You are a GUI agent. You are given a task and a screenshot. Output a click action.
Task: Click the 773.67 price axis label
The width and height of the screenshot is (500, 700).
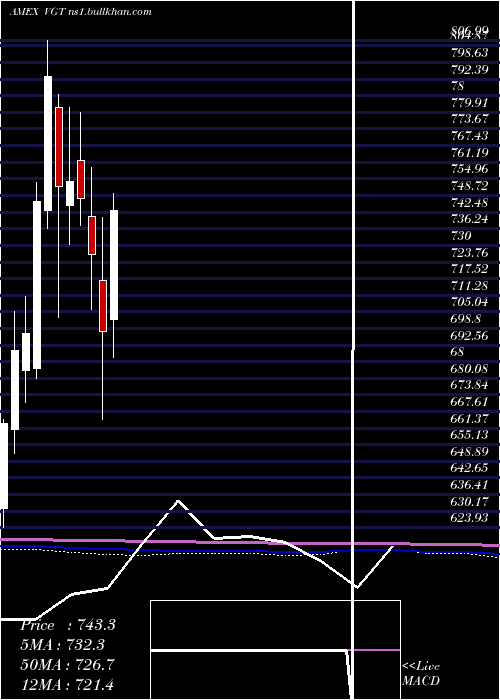pos(470,120)
